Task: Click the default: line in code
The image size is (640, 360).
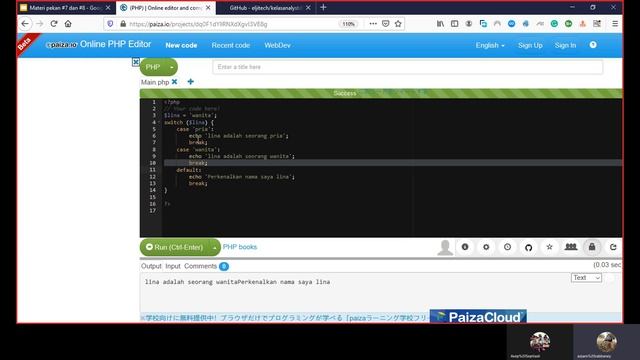Action: [189, 170]
